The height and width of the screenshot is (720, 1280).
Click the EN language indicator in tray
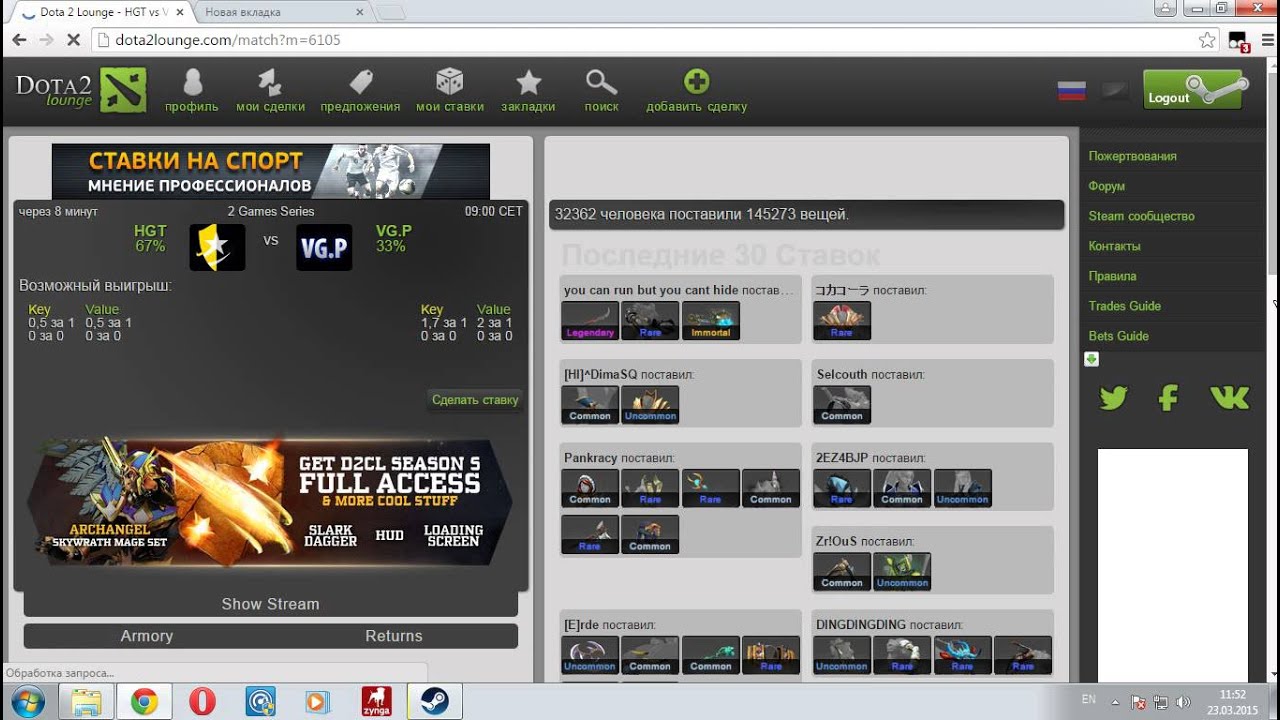pos(1089,699)
